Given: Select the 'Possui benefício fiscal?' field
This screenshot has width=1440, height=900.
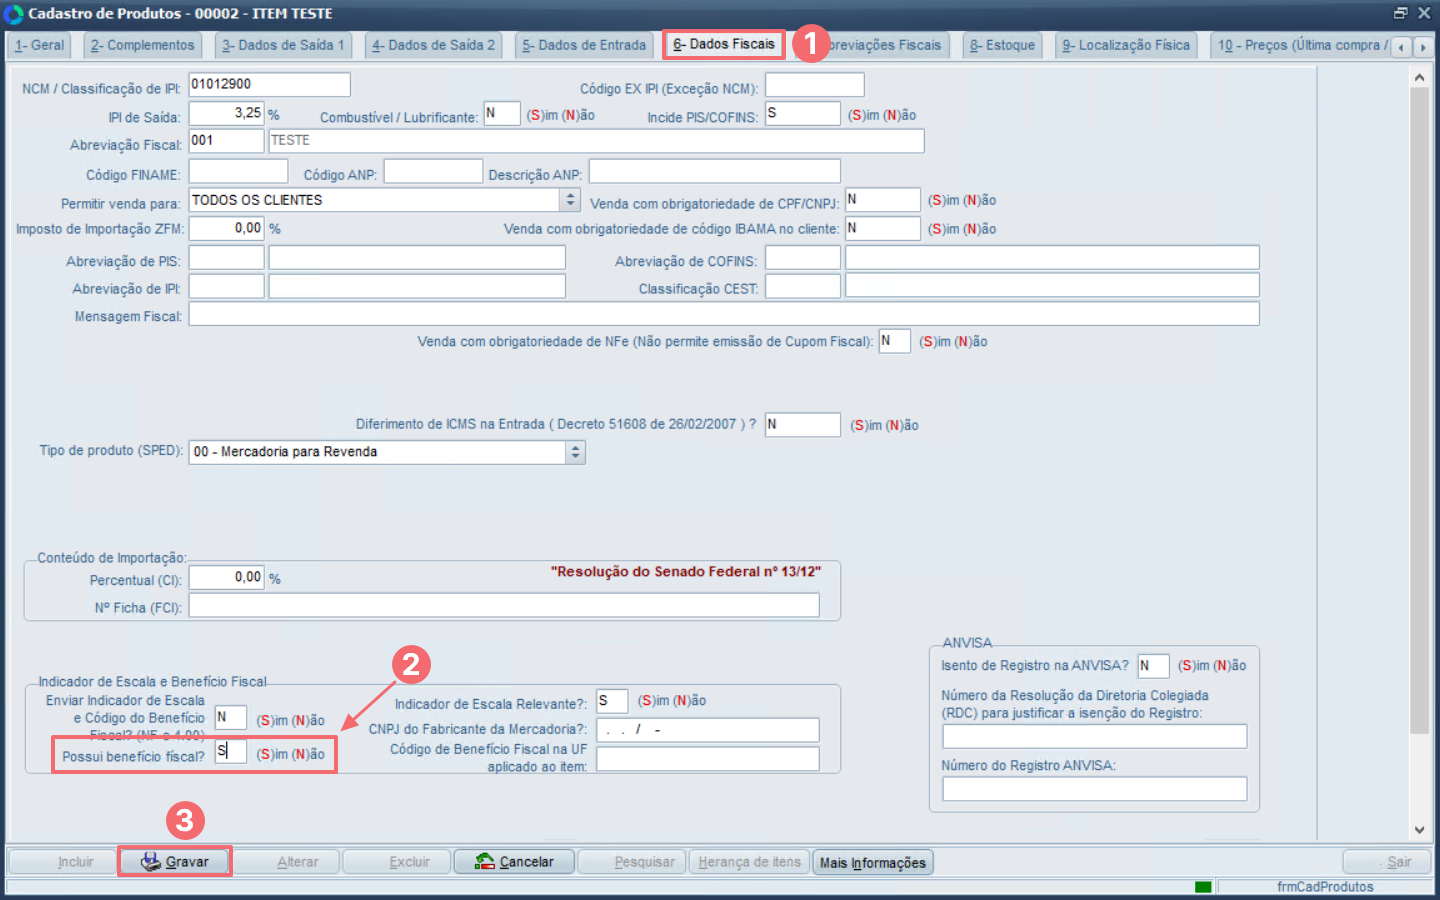Looking at the screenshot, I should click(231, 751).
